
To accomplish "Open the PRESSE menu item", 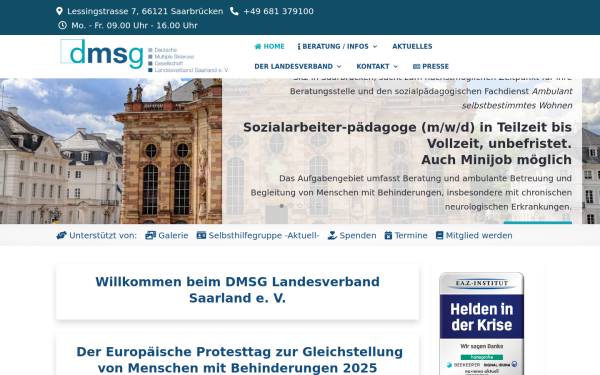I will coord(431,66).
